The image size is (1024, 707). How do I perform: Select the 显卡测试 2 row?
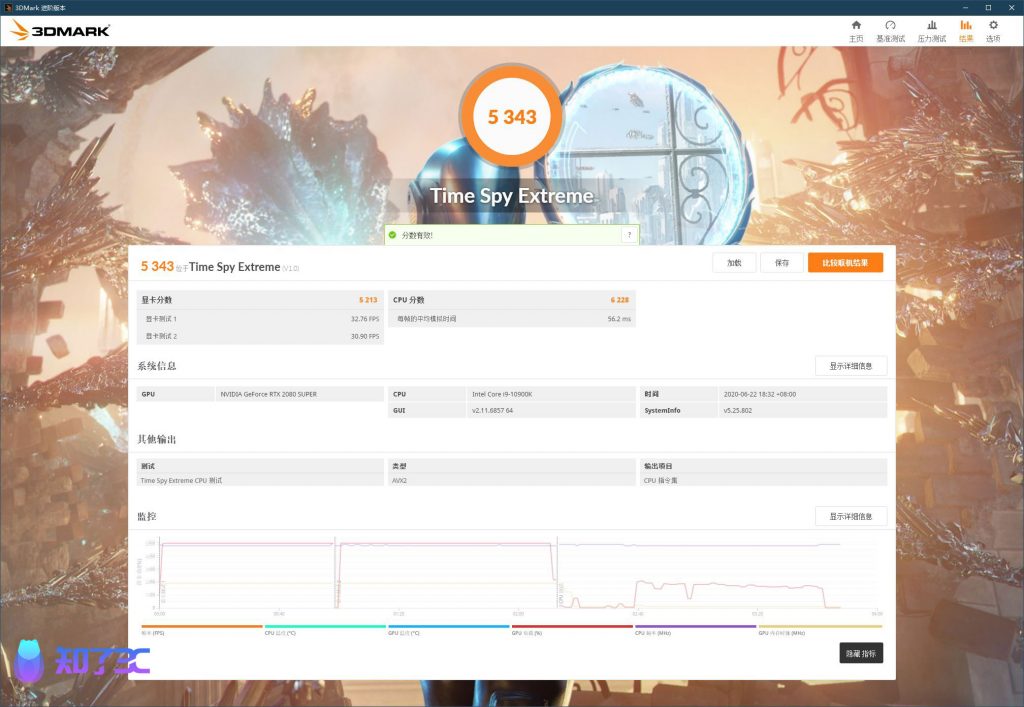(x=260, y=336)
